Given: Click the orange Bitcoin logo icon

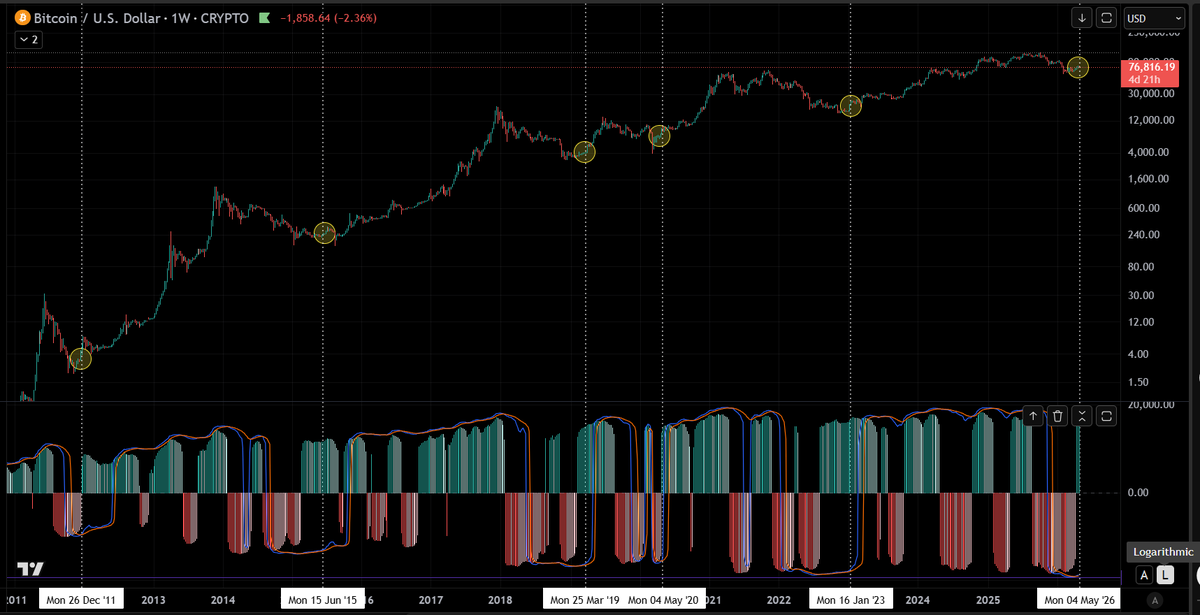Looking at the screenshot, I should point(22,18).
